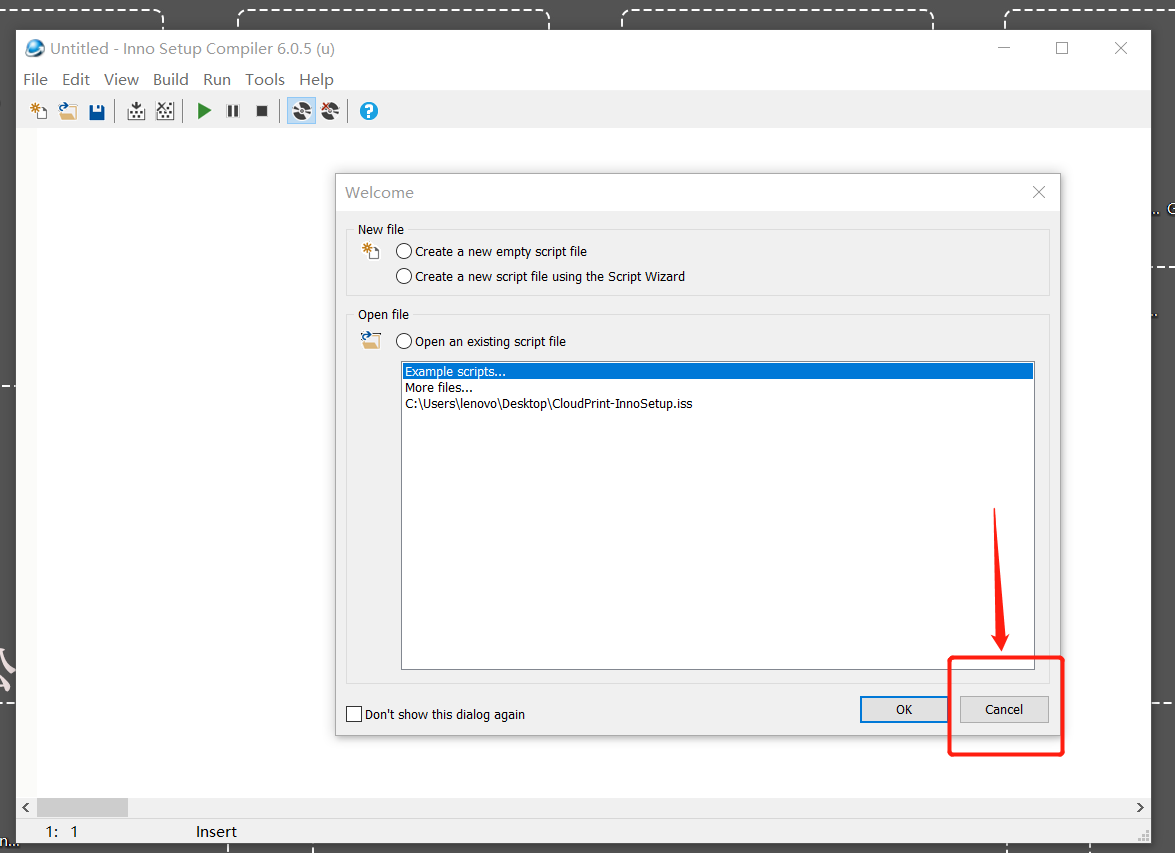Viewport: 1175px width, 853px height.
Task: Close the Welcome dialog with the X
Action: point(1039,193)
